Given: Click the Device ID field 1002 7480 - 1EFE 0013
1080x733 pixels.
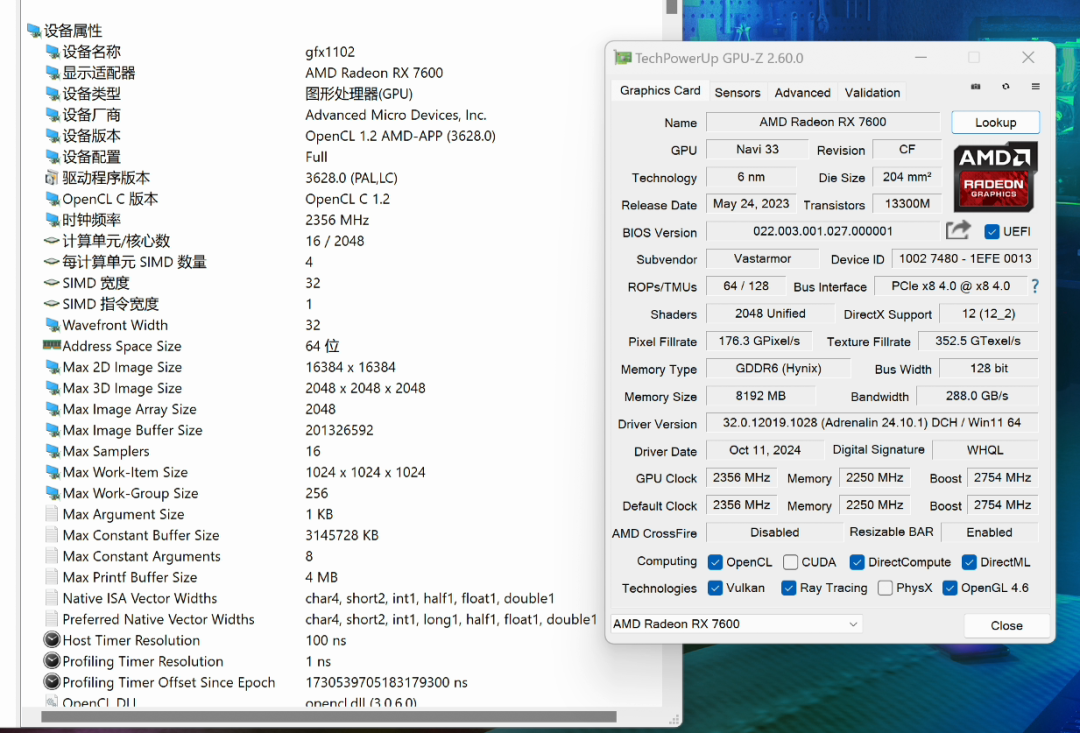Looking at the screenshot, I should click(x=965, y=258).
